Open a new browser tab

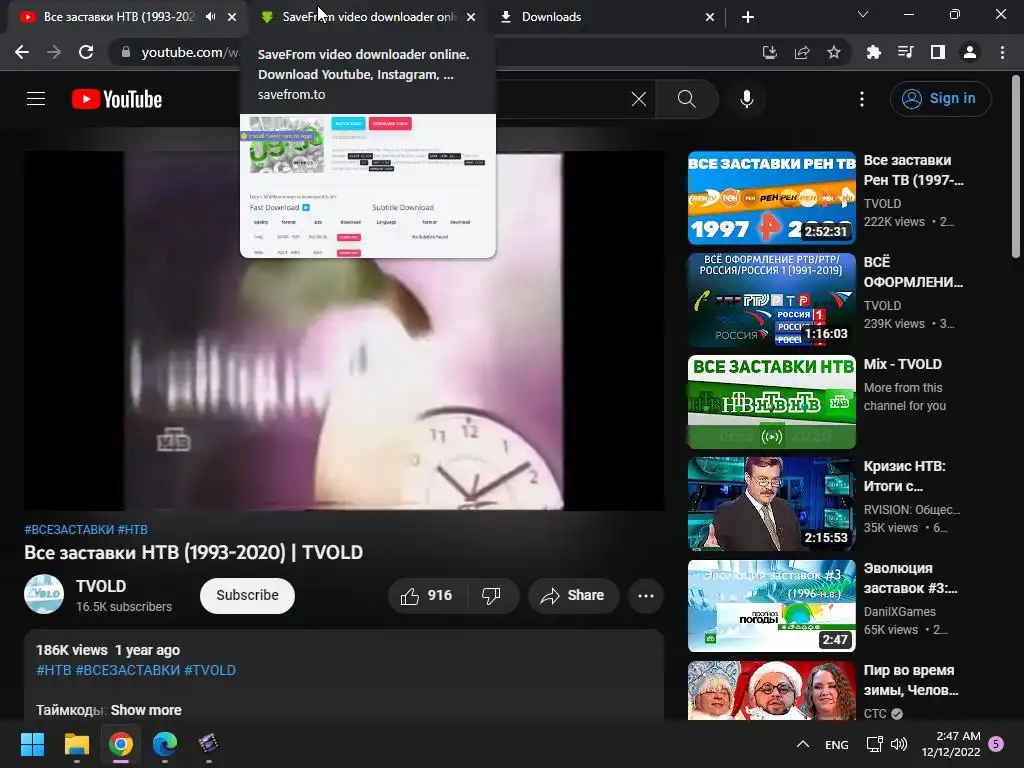pyautogui.click(x=748, y=17)
